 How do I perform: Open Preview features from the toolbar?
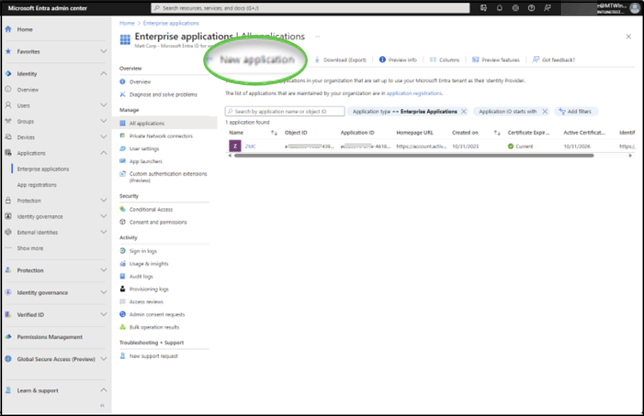coord(496,60)
